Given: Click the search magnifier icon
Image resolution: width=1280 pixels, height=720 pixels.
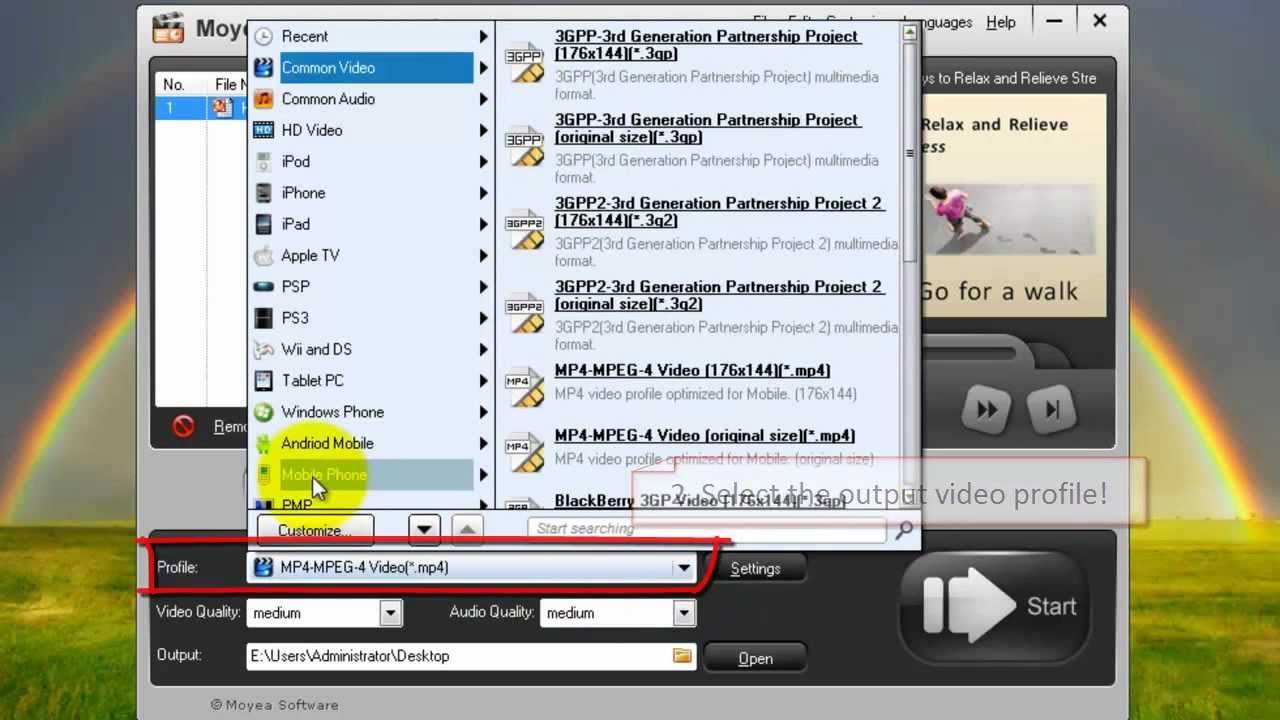Looking at the screenshot, I should (x=904, y=529).
